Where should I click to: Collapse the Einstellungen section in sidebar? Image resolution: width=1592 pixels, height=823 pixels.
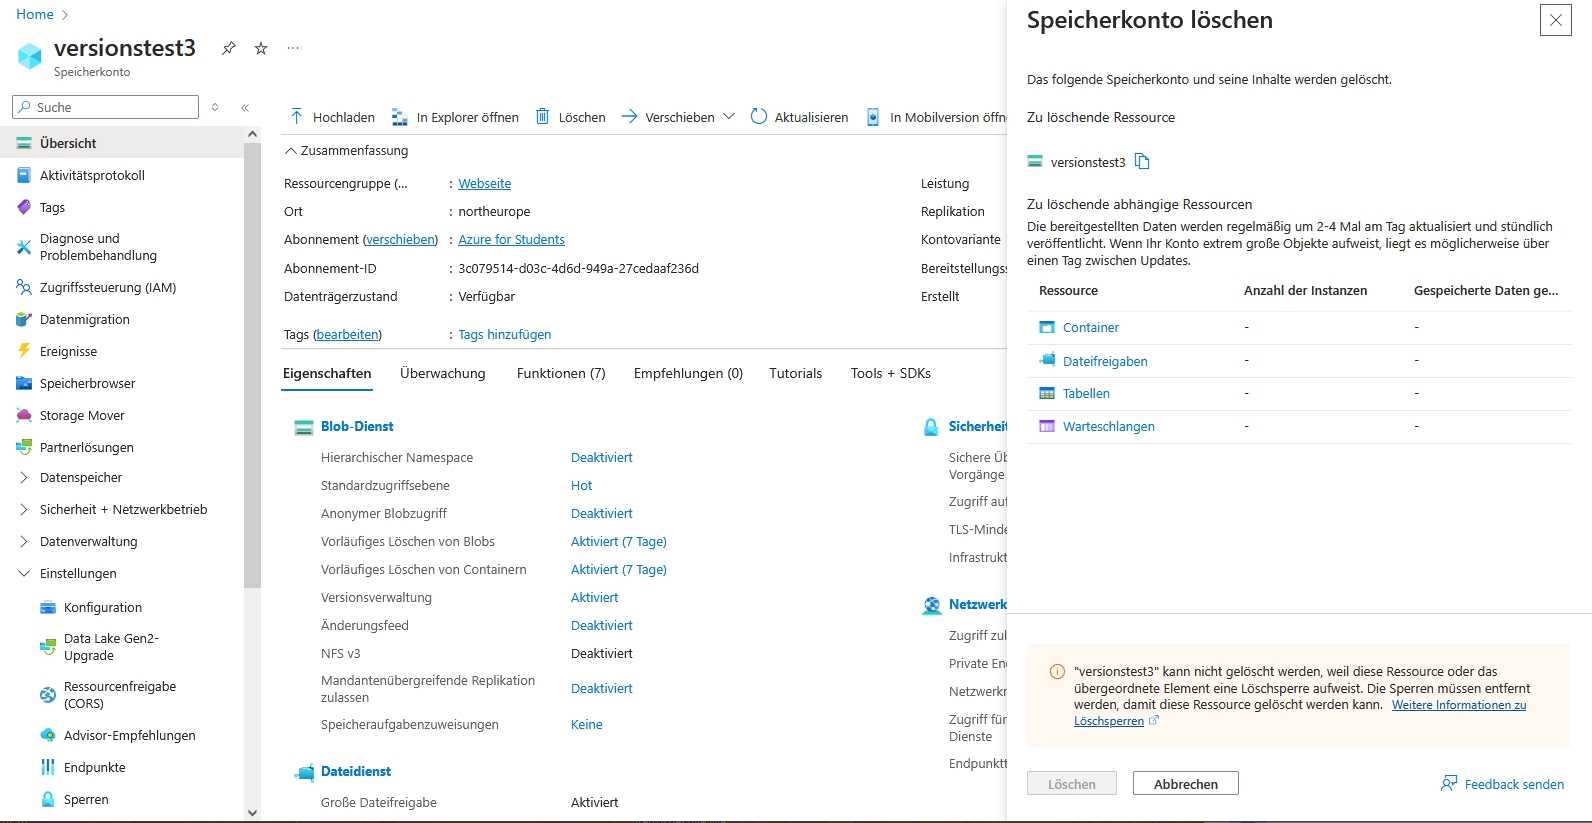click(24, 574)
